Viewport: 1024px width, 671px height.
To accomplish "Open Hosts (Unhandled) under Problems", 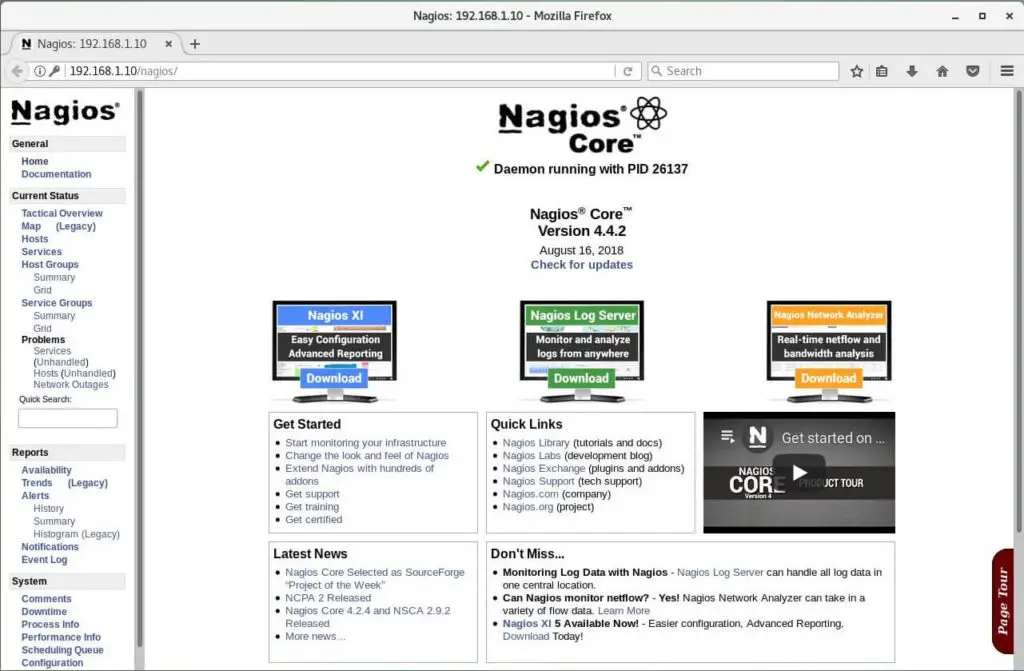I will (x=74, y=374).
